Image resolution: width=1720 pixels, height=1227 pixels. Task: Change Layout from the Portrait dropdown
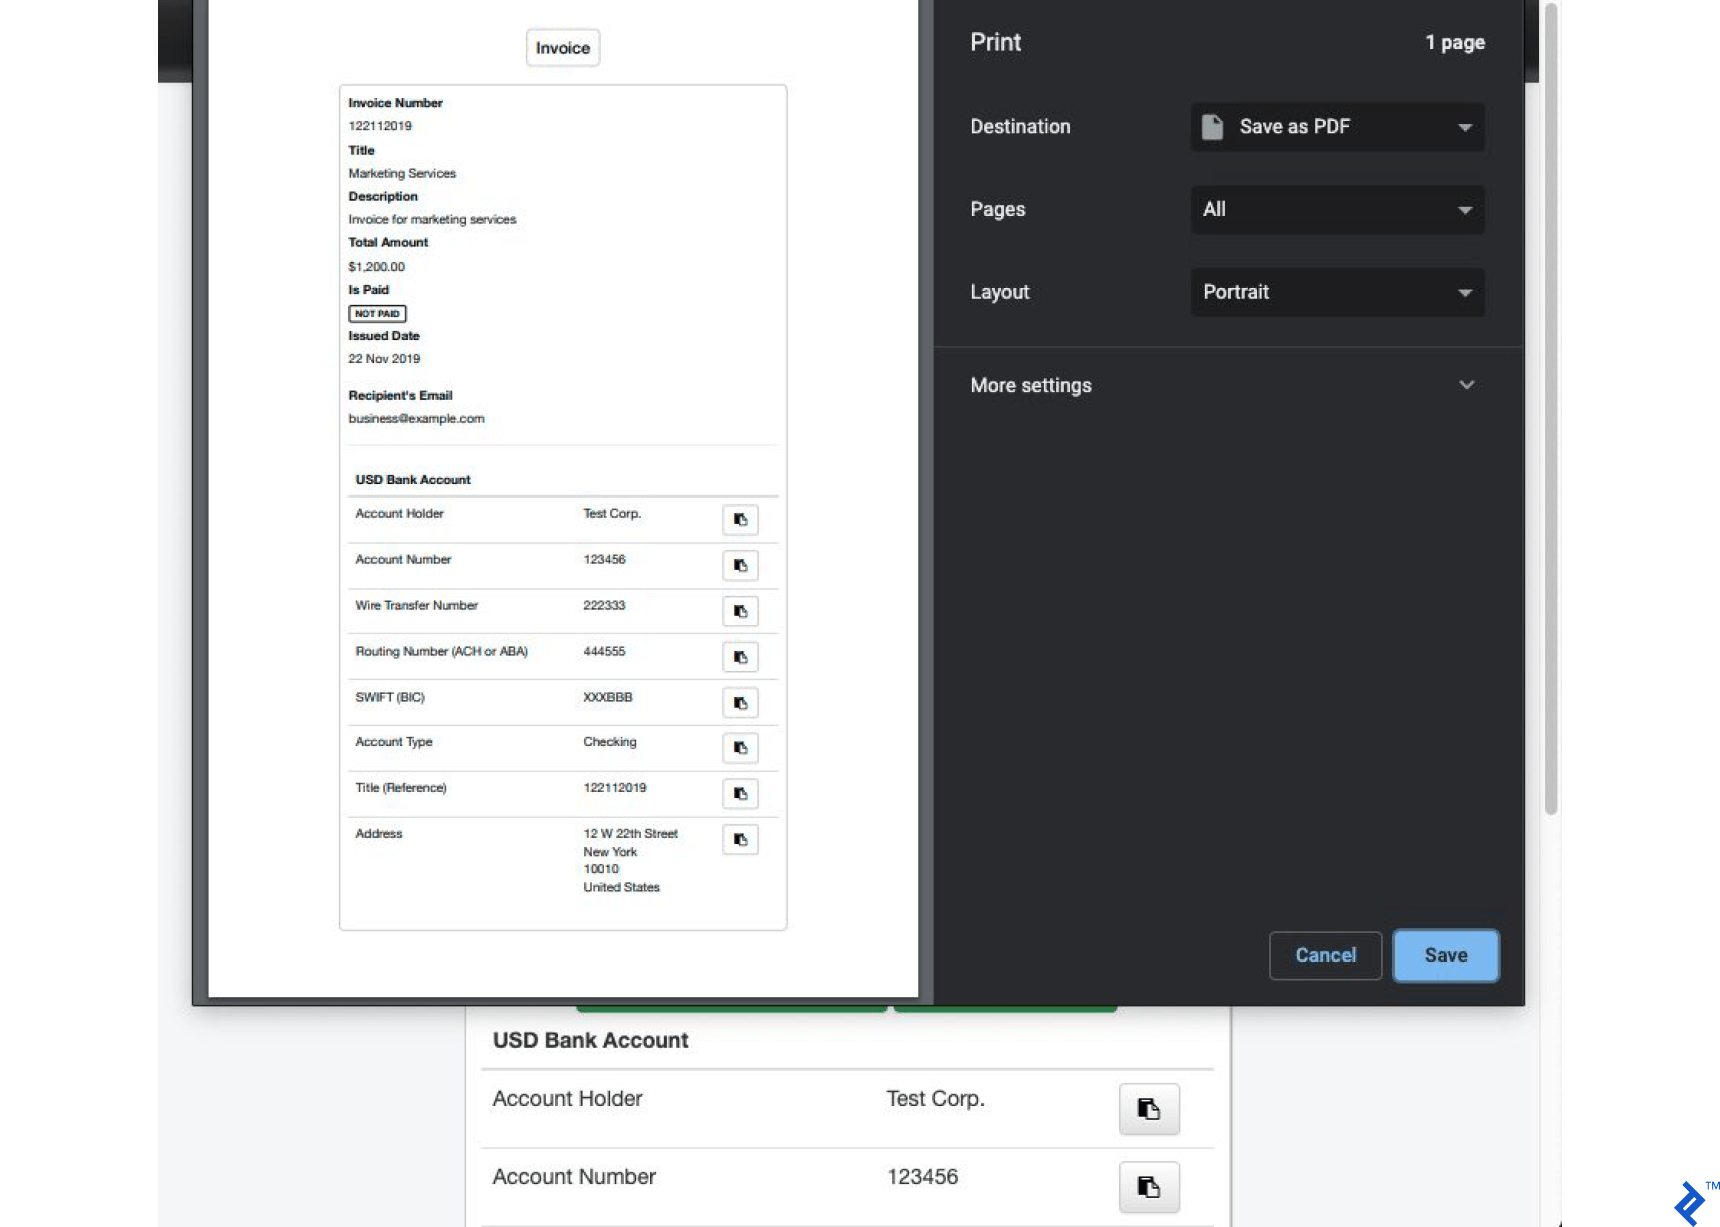point(1337,292)
